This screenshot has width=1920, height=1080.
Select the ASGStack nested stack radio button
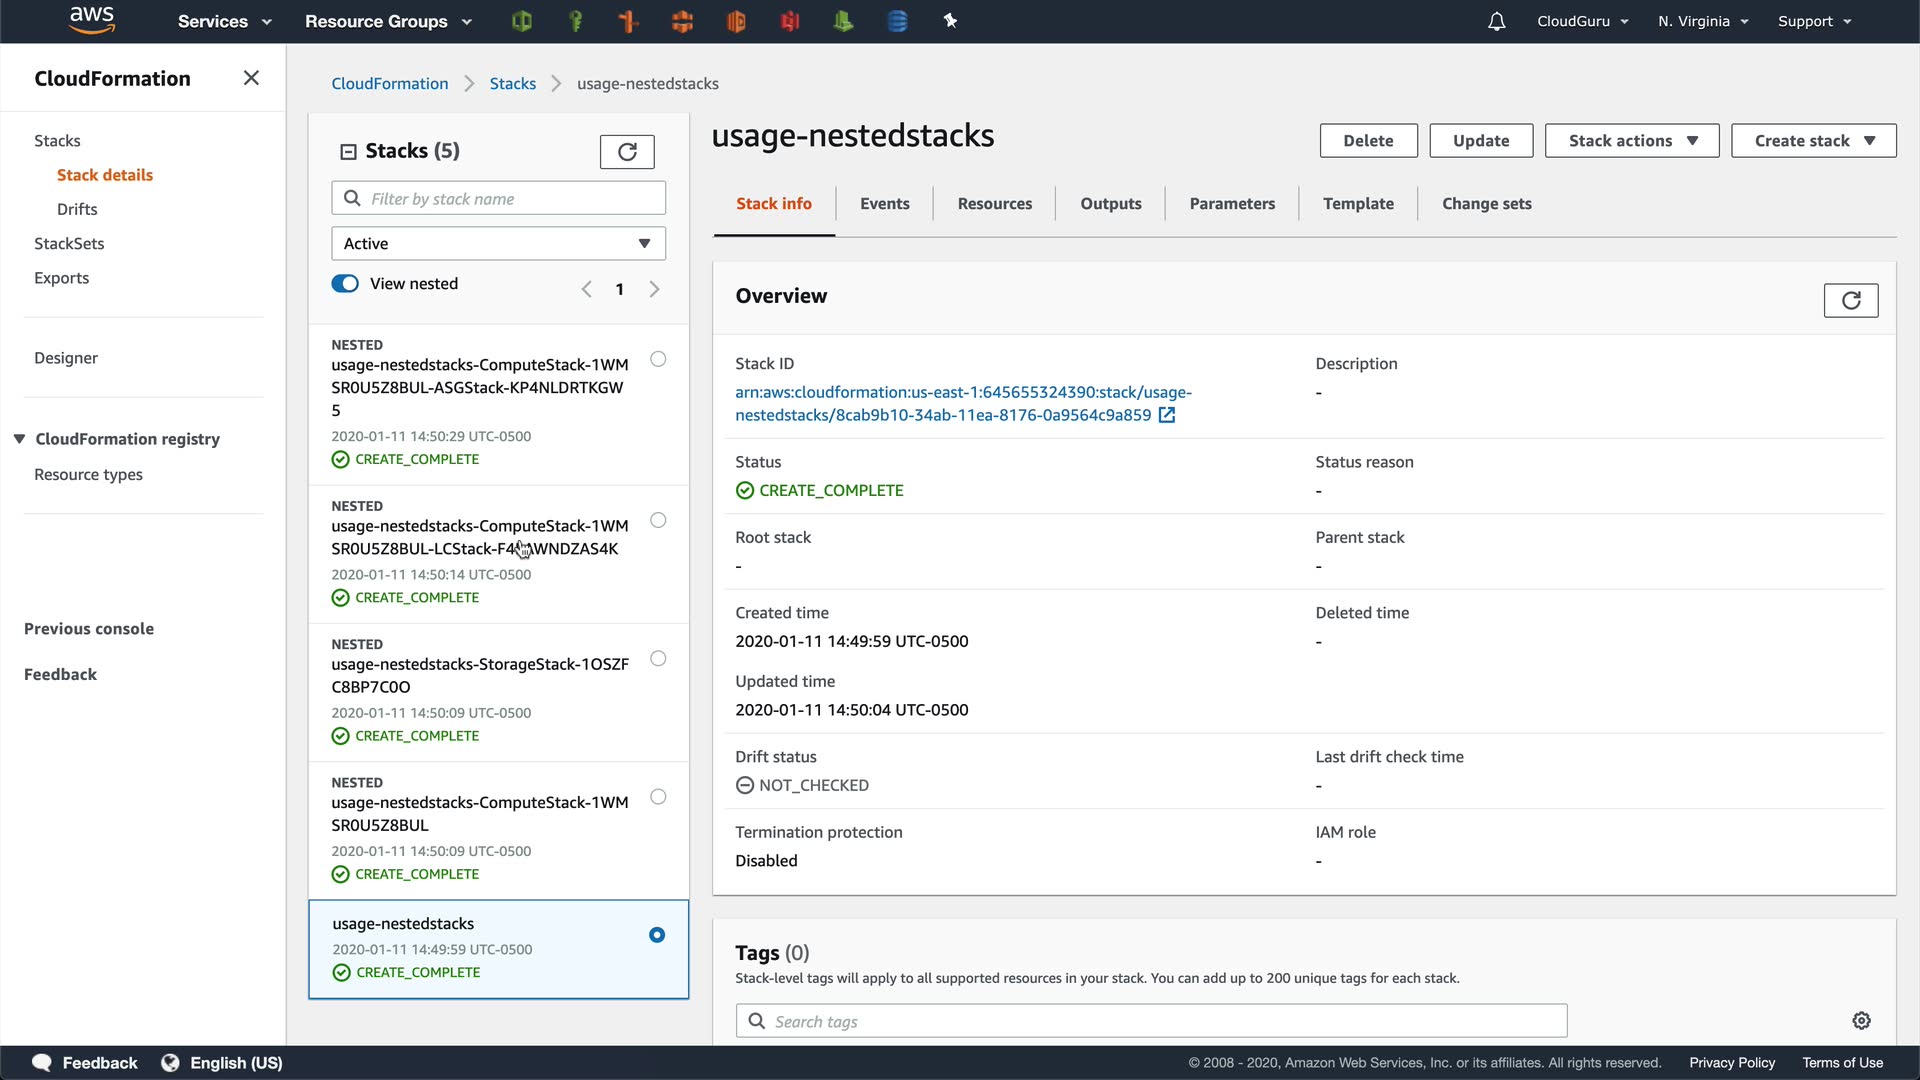tap(658, 359)
